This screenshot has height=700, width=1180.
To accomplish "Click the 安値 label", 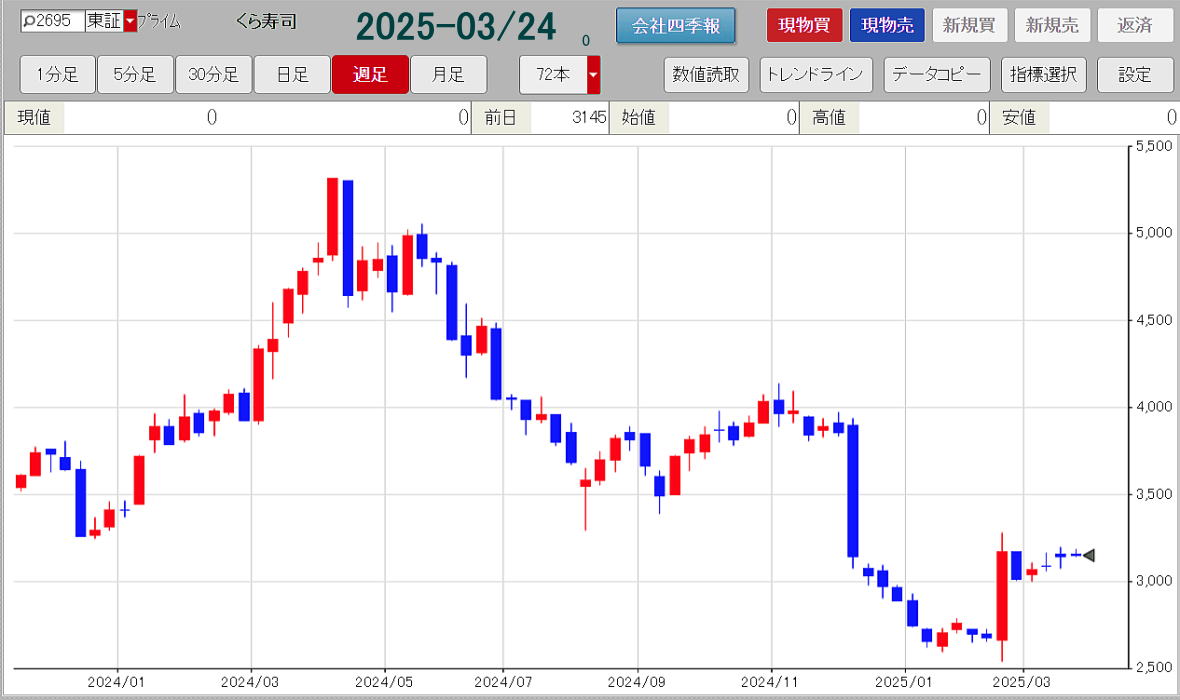I will pos(1020,117).
